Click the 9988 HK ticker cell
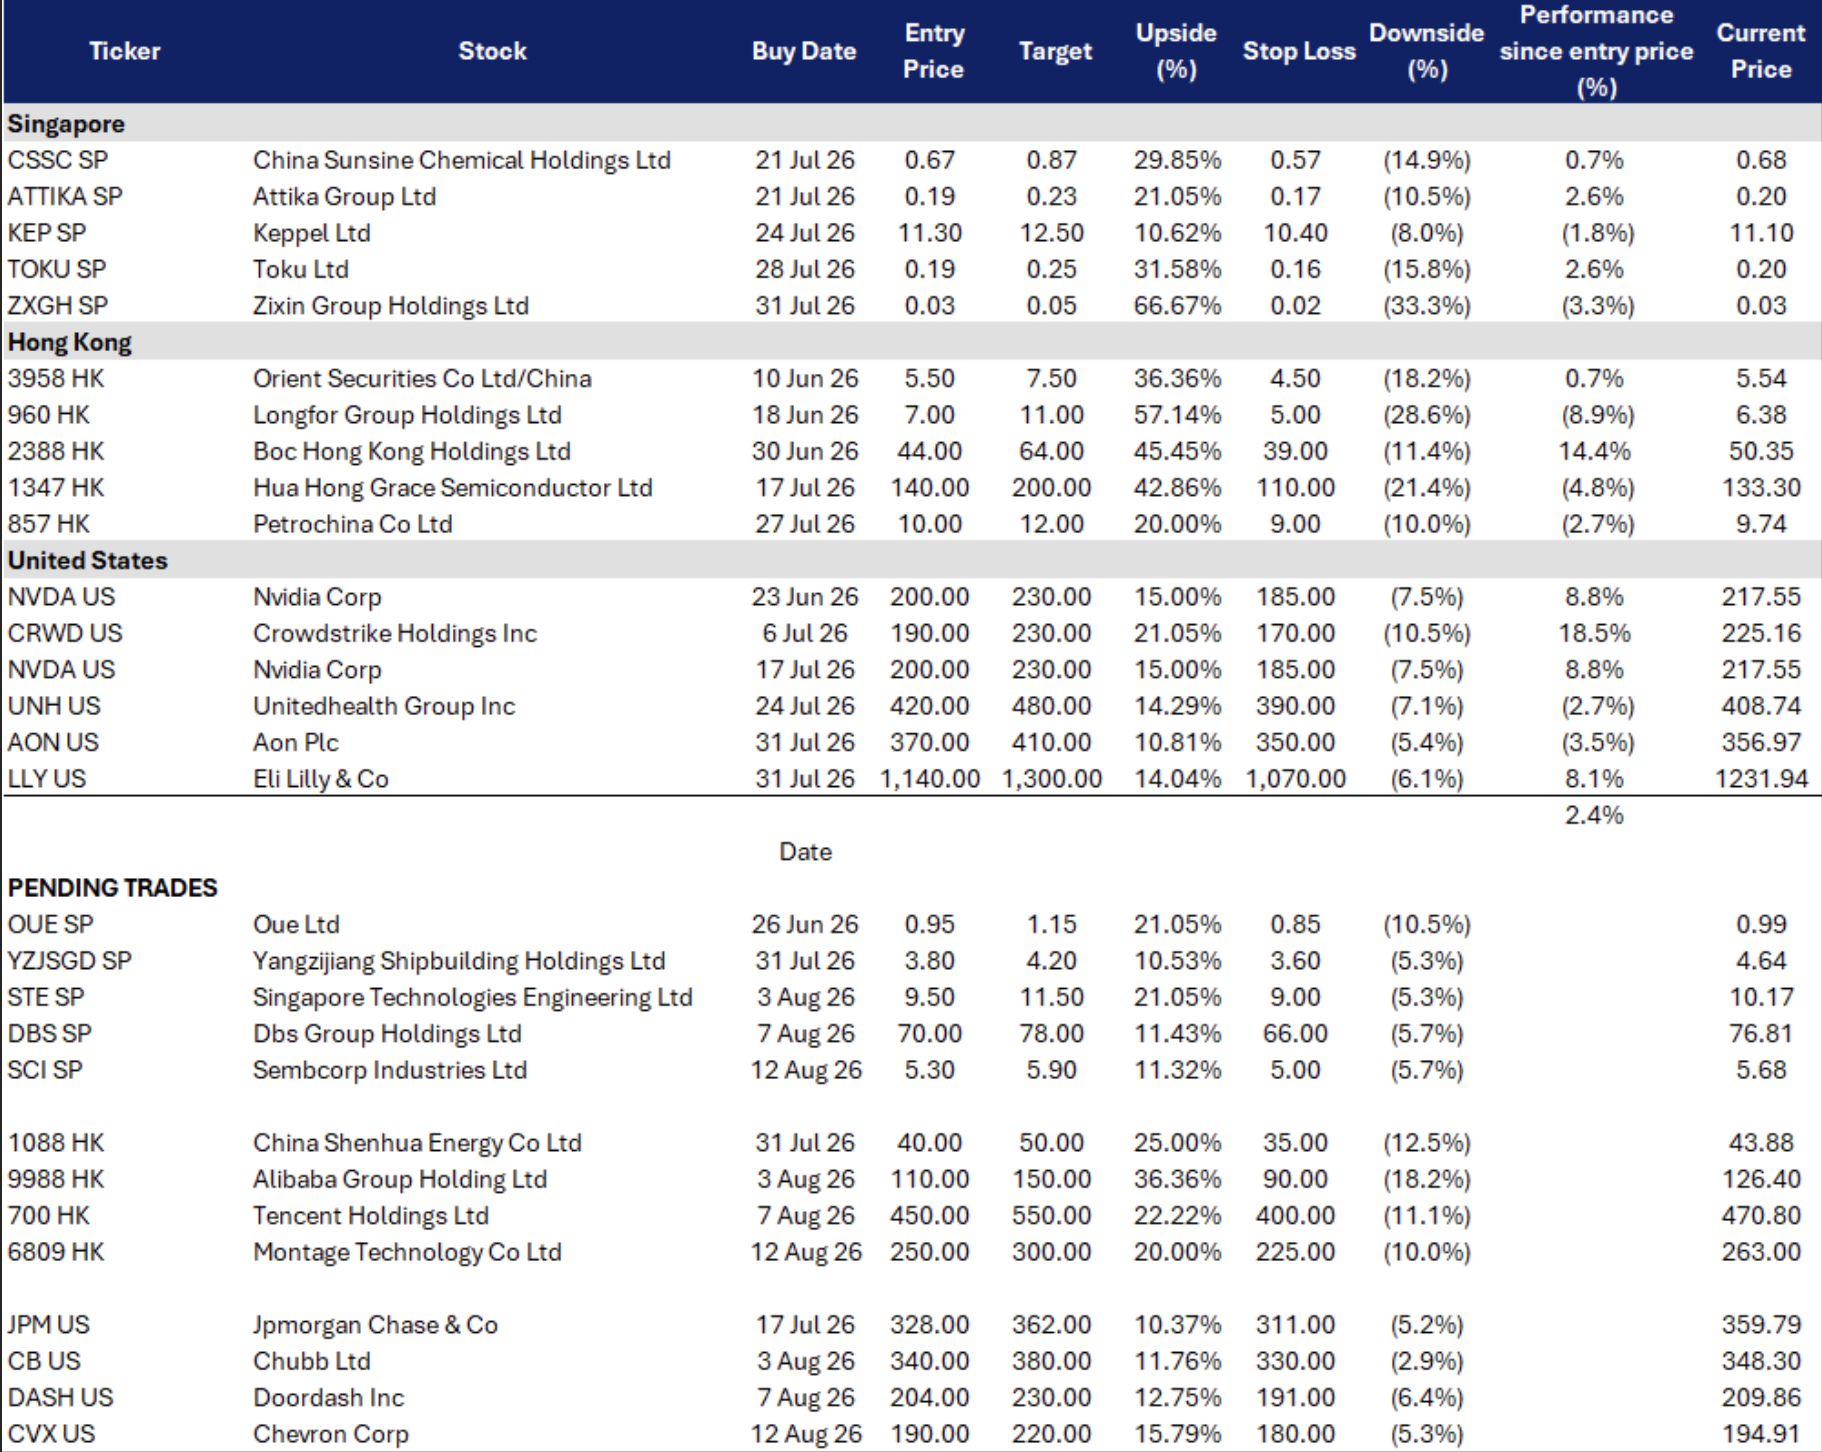This screenshot has height=1452, width=1822. 56,1179
